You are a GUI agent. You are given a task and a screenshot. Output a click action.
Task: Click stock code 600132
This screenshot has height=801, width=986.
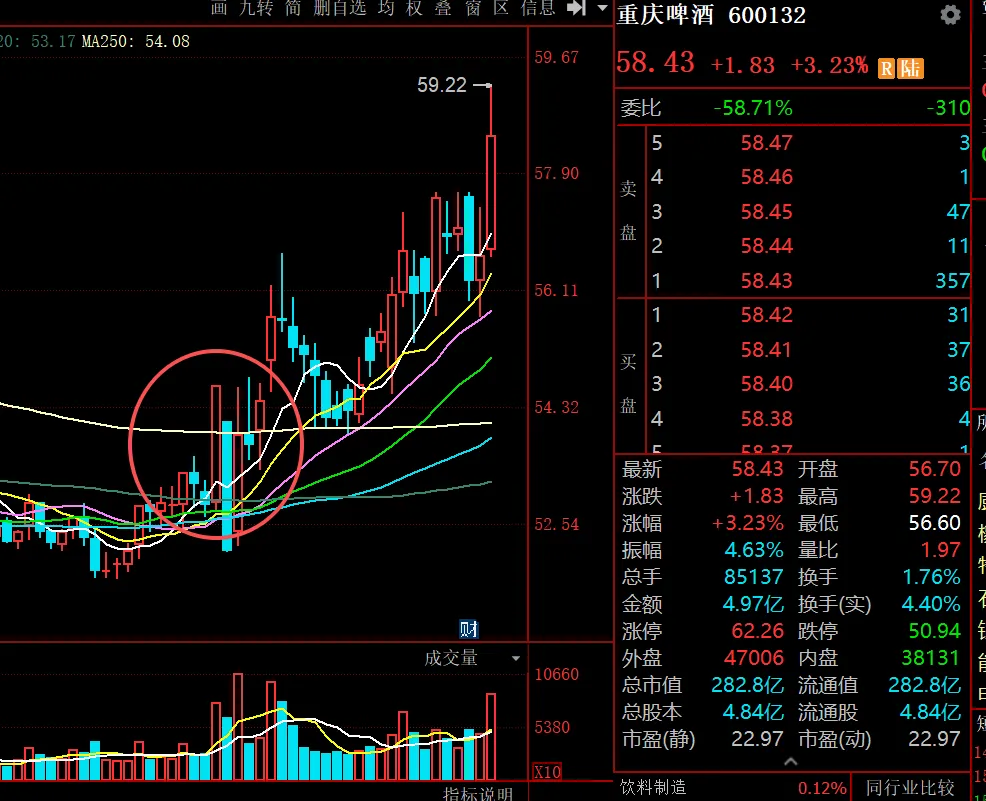(x=767, y=15)
